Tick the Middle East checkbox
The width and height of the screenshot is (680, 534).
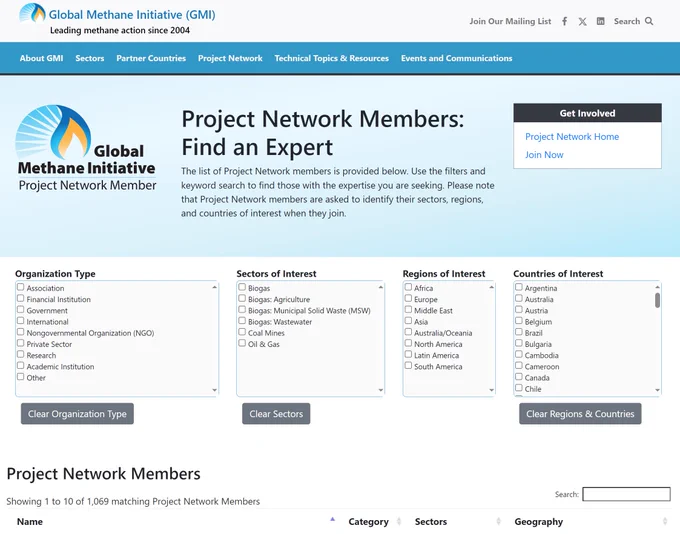click(408, 310)
